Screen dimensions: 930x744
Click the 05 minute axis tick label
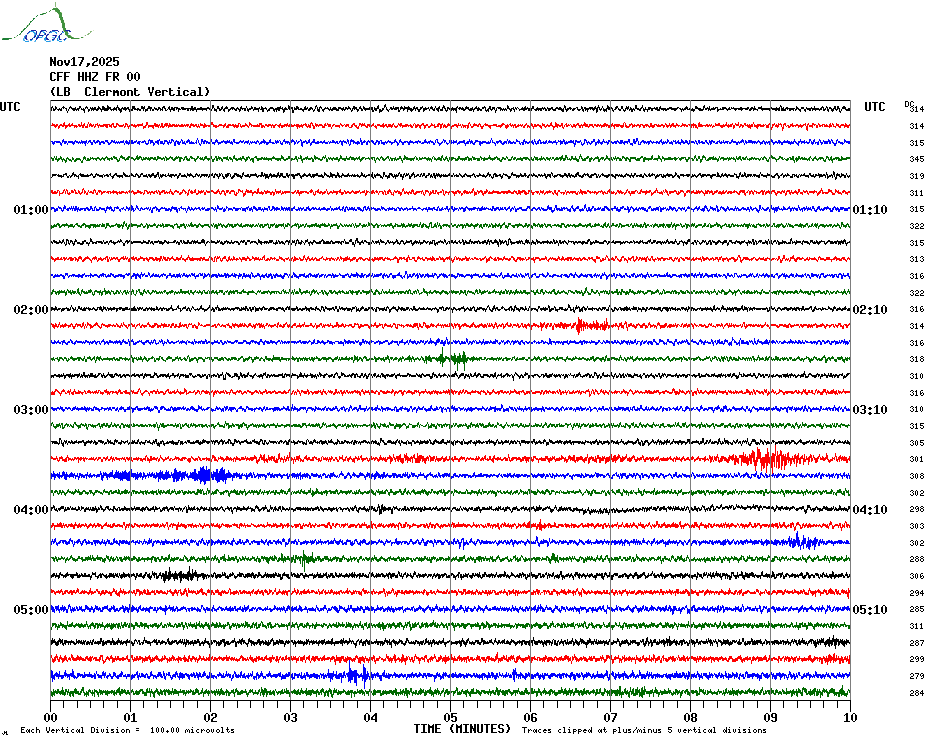(451, 718)
